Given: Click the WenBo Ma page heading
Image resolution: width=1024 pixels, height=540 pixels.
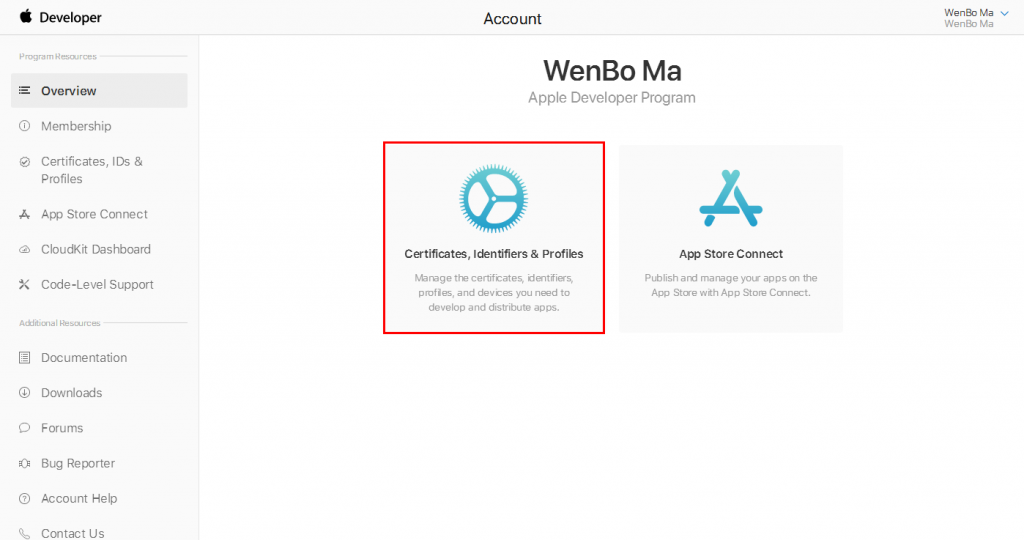Looking at the screenshot, I should (x=612, y=71).
